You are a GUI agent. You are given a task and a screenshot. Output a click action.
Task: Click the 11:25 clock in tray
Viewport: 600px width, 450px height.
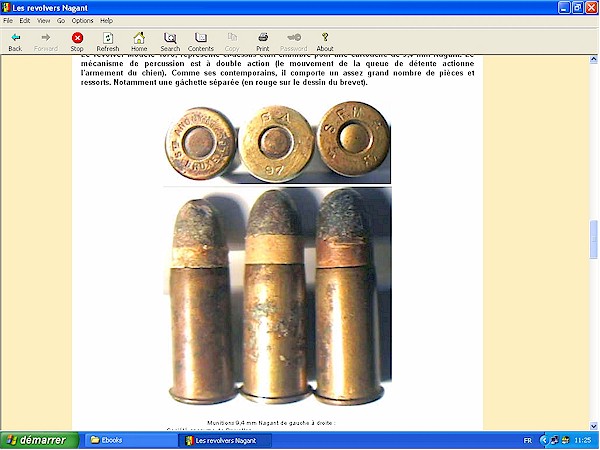[x=583, y=441]
